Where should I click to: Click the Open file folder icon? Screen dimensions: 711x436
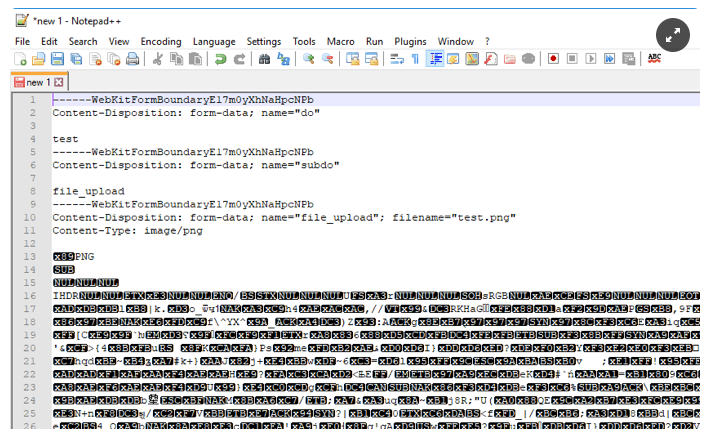[39, 59]
